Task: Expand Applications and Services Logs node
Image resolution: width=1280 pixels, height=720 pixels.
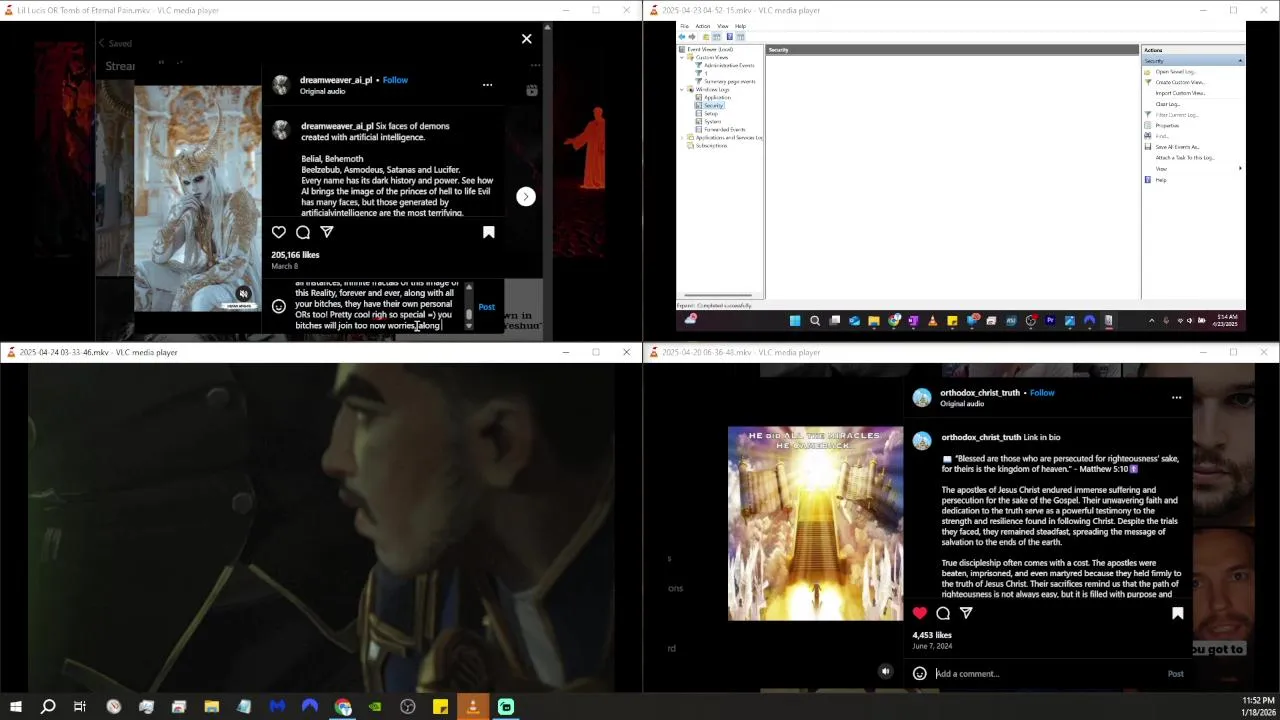Action: click(x=682, y=137)
